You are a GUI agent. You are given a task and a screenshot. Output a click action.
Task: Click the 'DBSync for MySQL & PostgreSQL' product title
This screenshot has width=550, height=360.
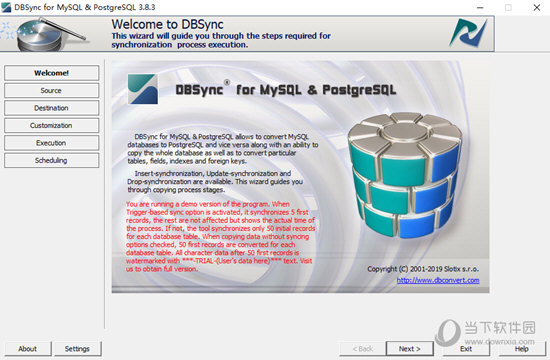click(x=286, y=89)
